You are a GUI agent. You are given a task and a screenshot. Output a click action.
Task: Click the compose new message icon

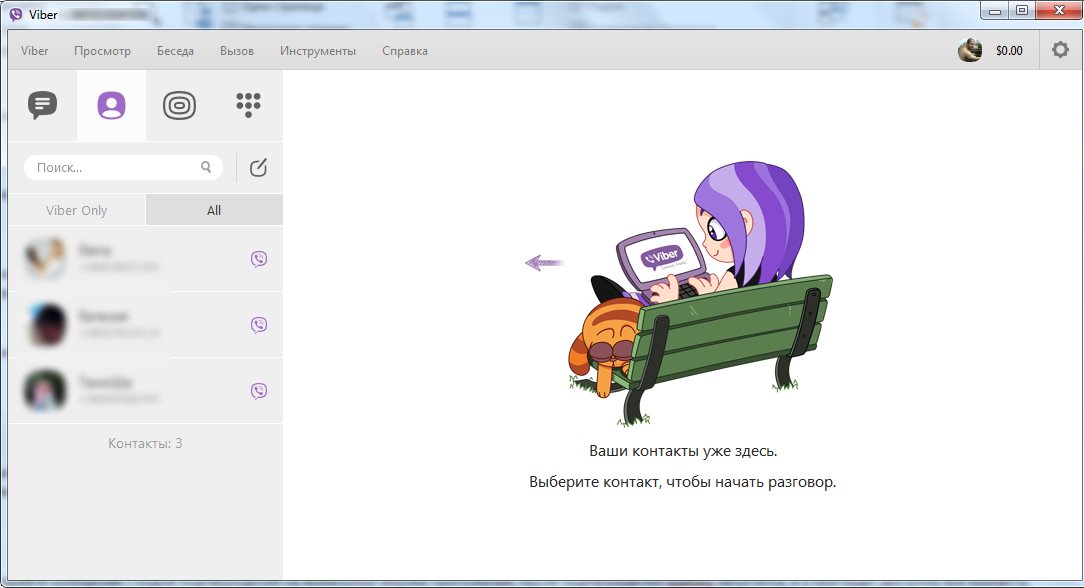[x=258, y=168]
